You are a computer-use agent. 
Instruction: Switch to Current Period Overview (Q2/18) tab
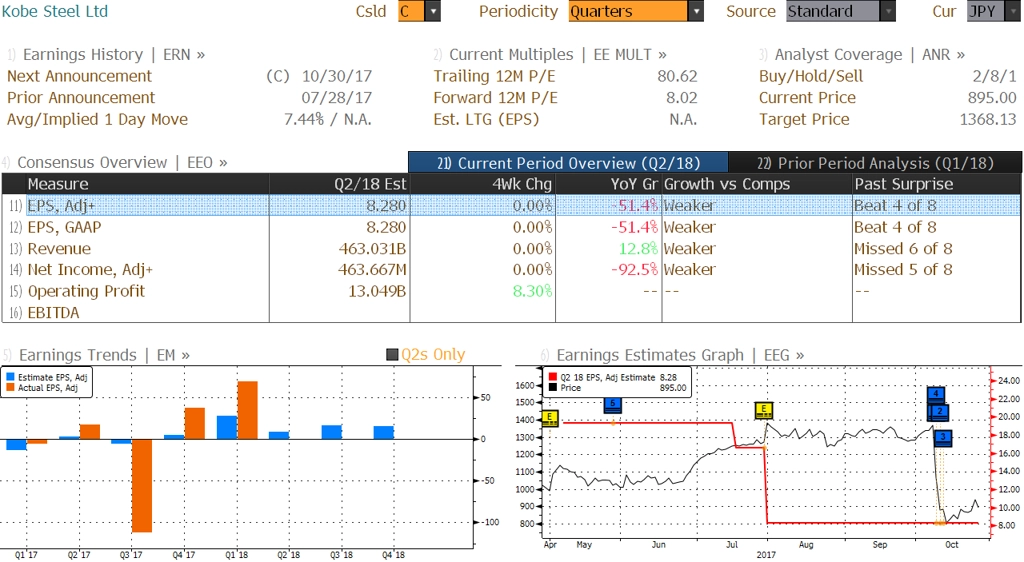click(568, 163)
